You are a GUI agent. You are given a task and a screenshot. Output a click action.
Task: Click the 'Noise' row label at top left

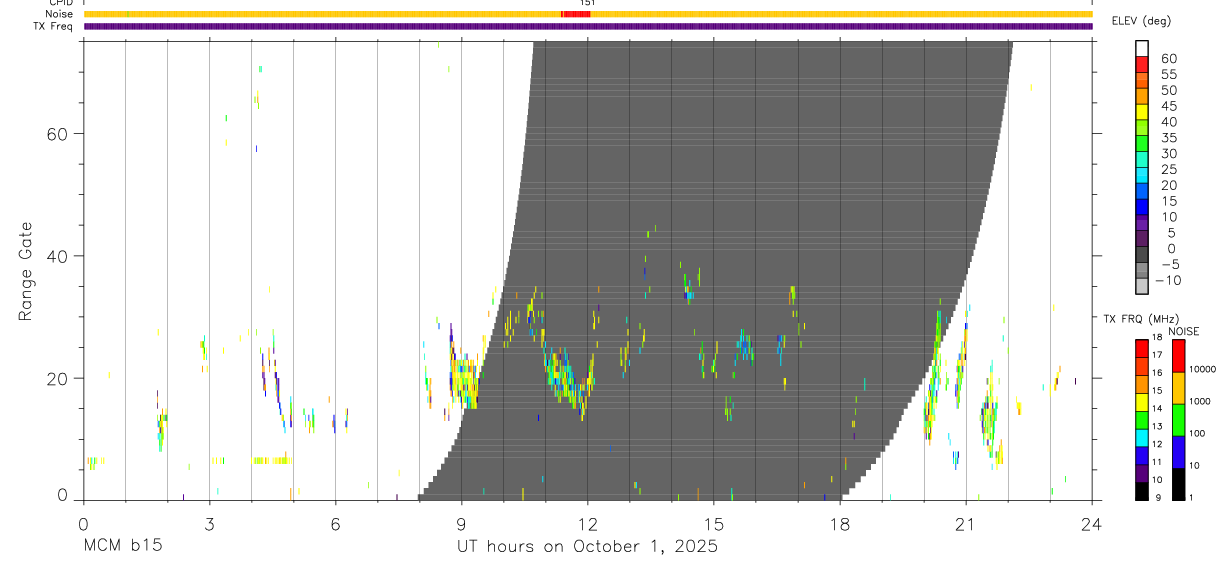coord(60,14)
